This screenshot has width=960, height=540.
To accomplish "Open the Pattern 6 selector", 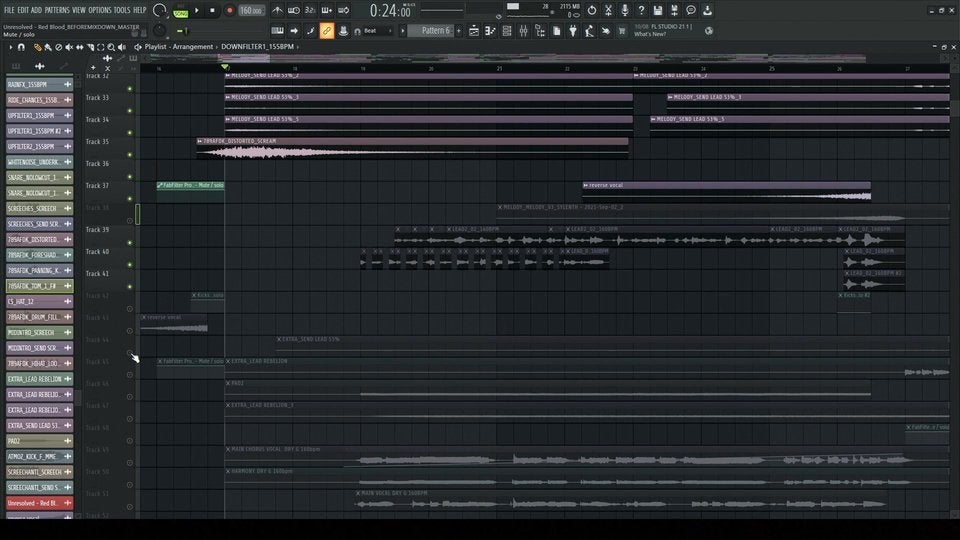I will pos(431,31).
